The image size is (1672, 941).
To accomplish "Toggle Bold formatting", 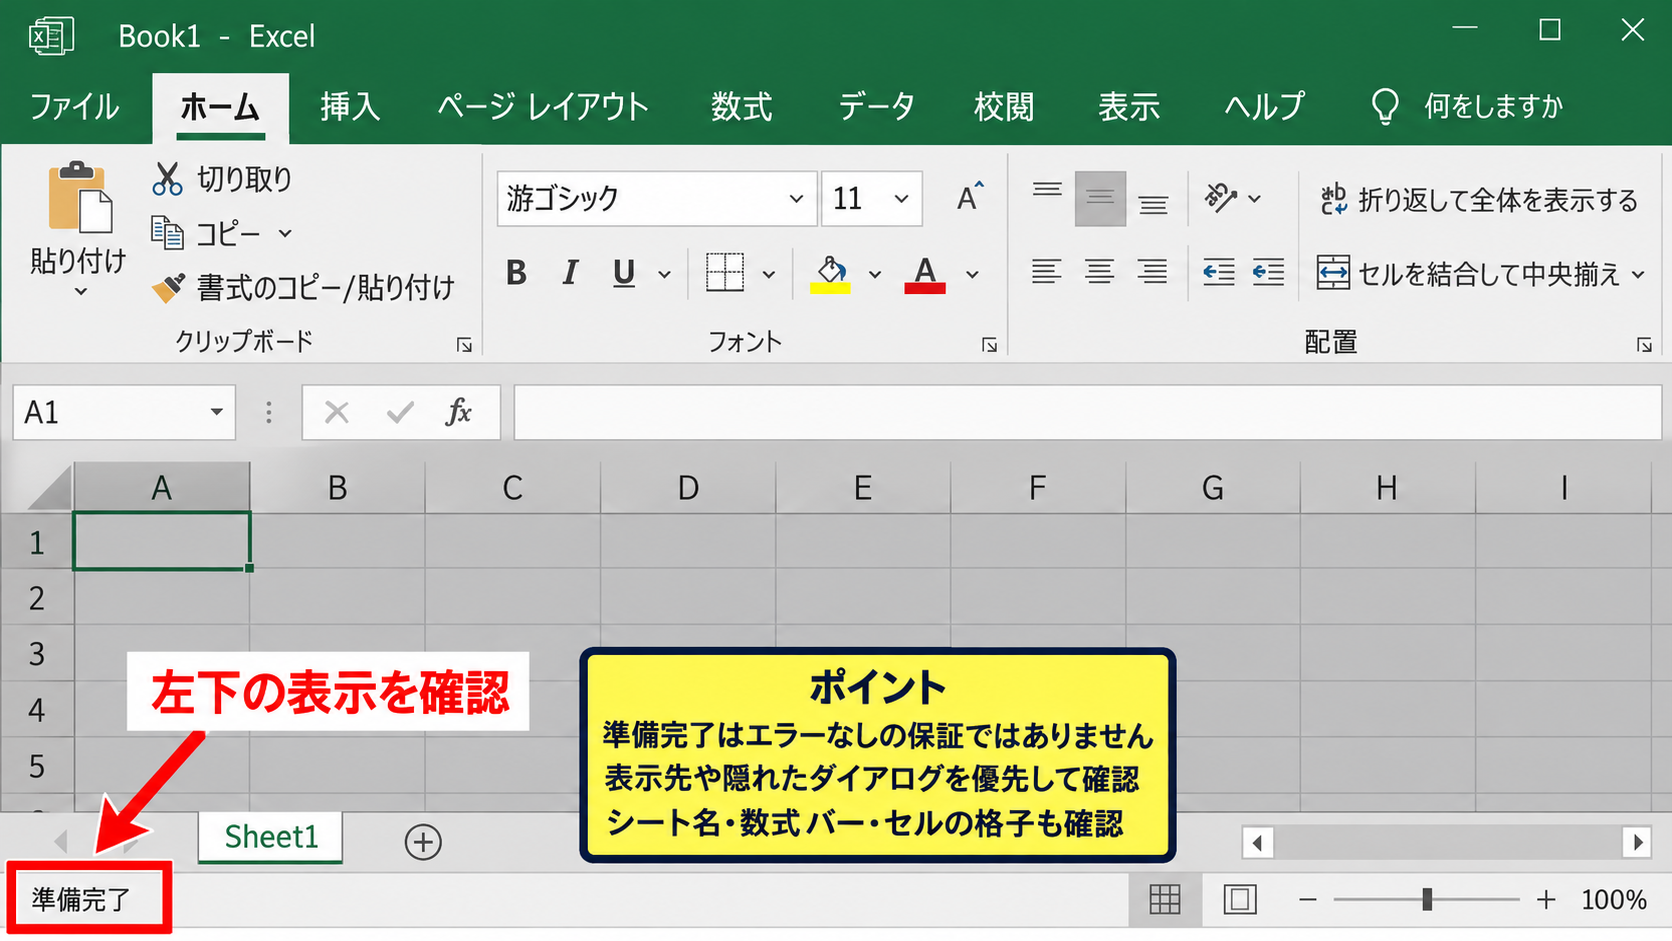I will click(x=516, y=273).
